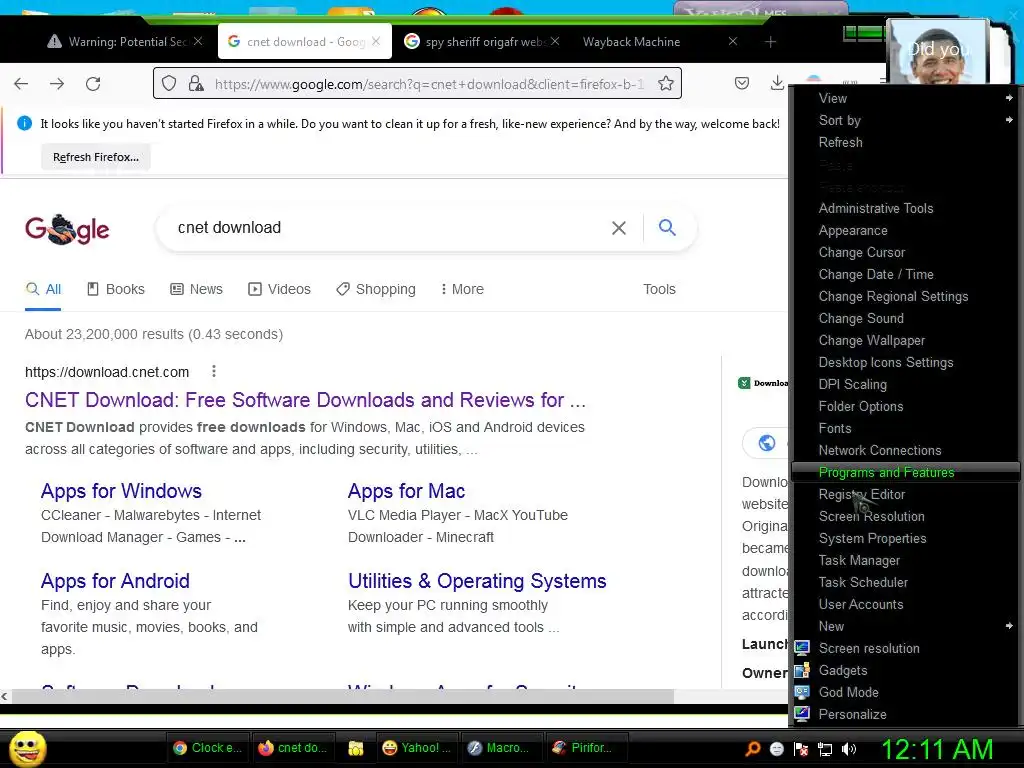Select the News search tab
This screenshot has height=768, width=1024.
coord(197,289)
